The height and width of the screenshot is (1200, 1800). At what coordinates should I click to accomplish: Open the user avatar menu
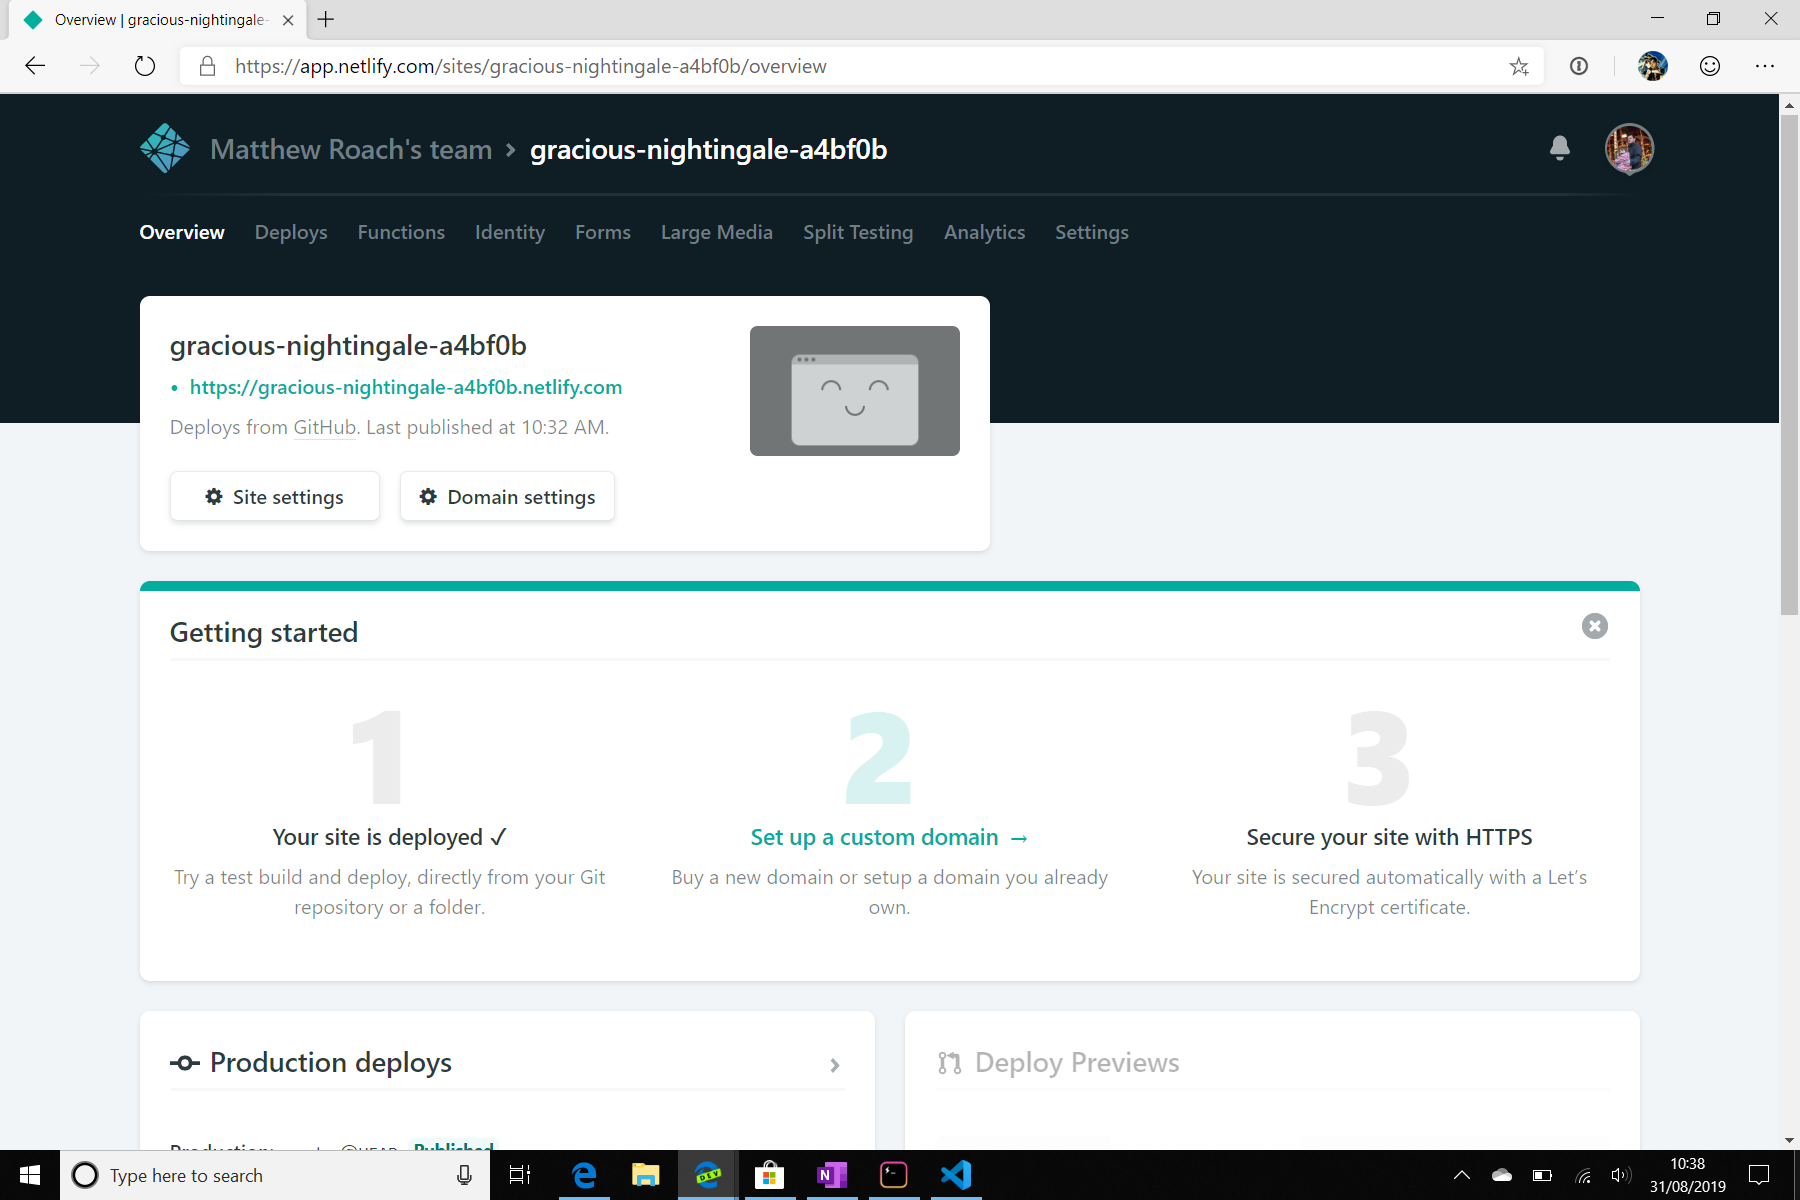(1629, 149)
